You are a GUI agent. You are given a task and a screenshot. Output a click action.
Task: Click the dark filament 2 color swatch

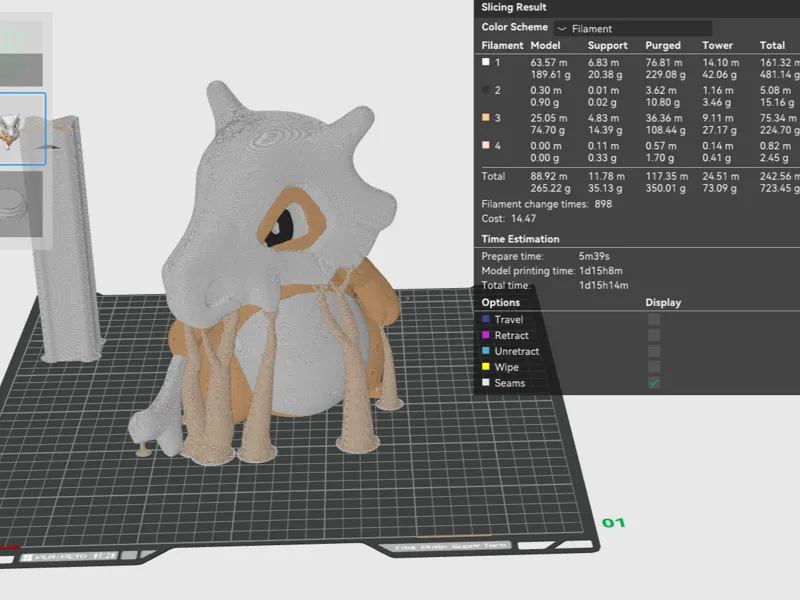[486, 90]
